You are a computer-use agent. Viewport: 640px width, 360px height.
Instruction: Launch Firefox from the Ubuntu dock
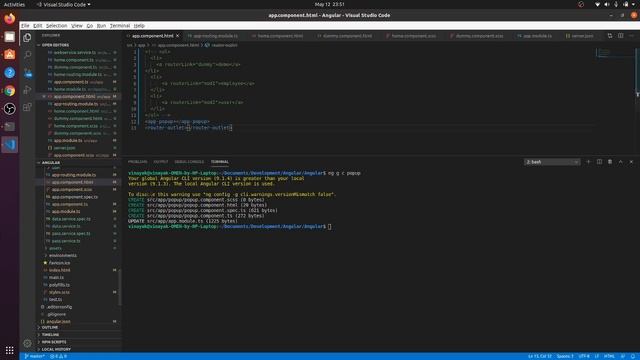tap(10, 19)
